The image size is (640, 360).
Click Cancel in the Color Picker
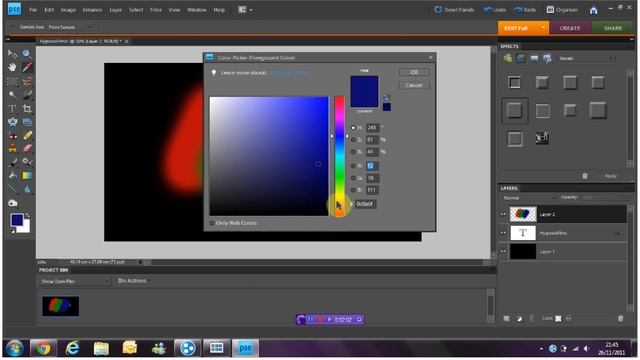point(414,85)
